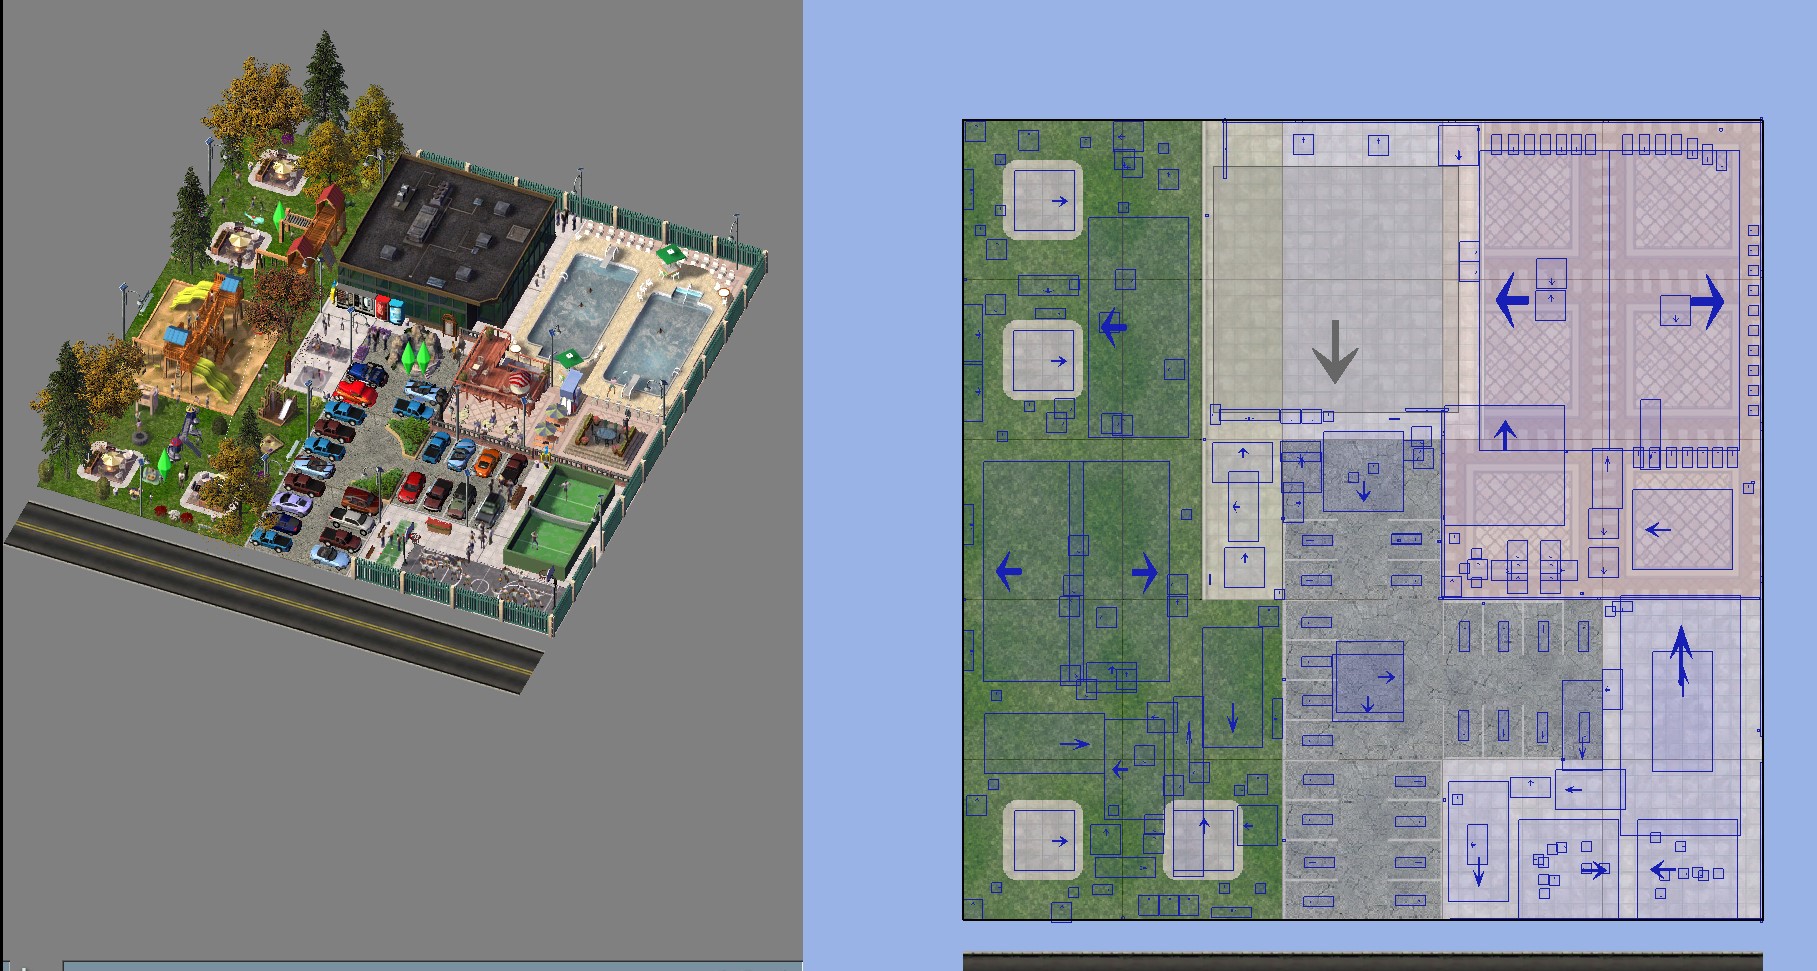Viewport: 1817px width, 971px height.
Task: Select the mid-parking box with right and down arrows
Action: [1368, 682]
